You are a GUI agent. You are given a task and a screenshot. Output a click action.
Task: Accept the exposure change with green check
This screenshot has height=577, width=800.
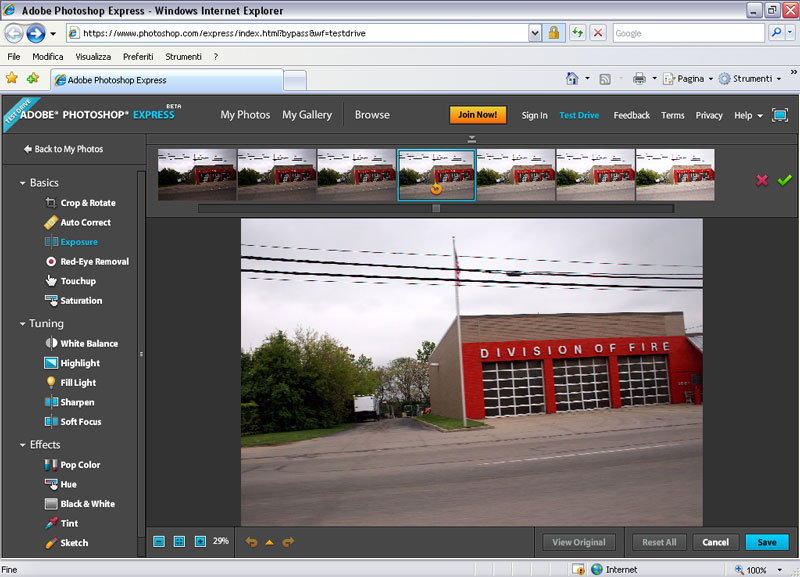pos(785,180)
